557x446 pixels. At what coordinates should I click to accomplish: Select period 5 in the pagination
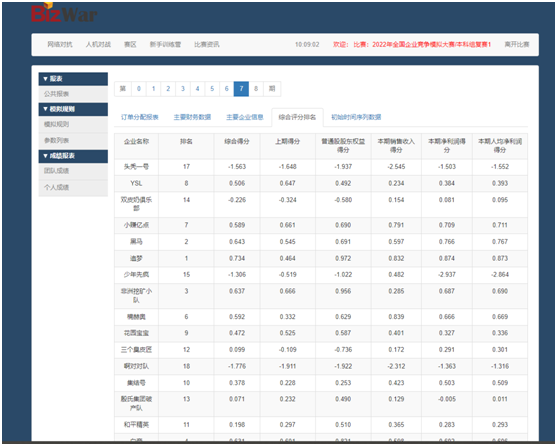click(x=212, y=89)
